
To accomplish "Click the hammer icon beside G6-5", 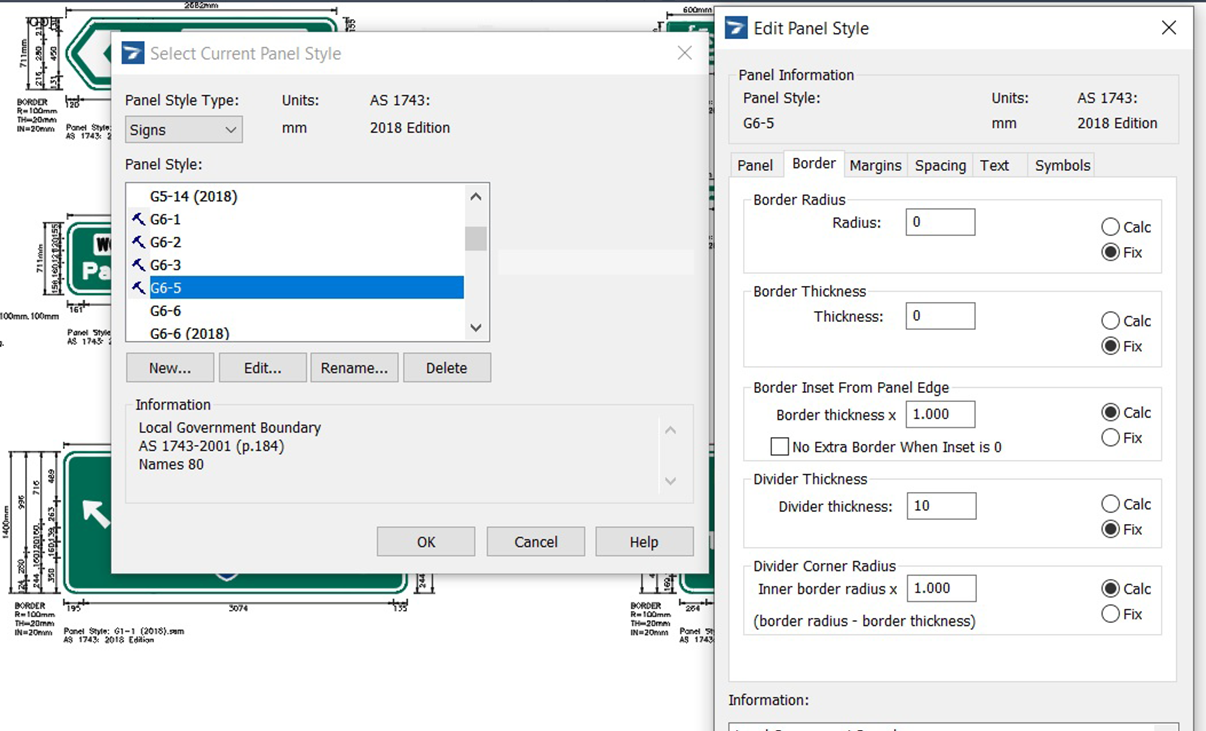I will pos(138,288).
